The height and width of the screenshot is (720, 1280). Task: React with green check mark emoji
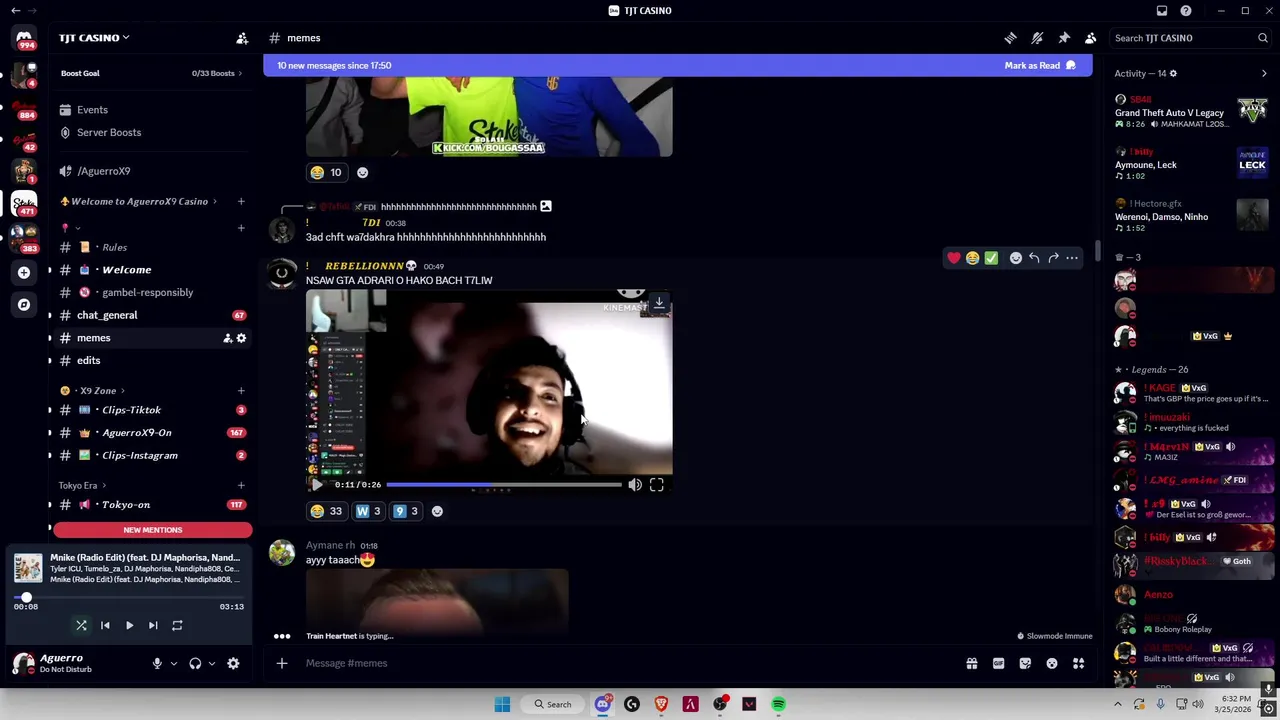click(991, 258)
